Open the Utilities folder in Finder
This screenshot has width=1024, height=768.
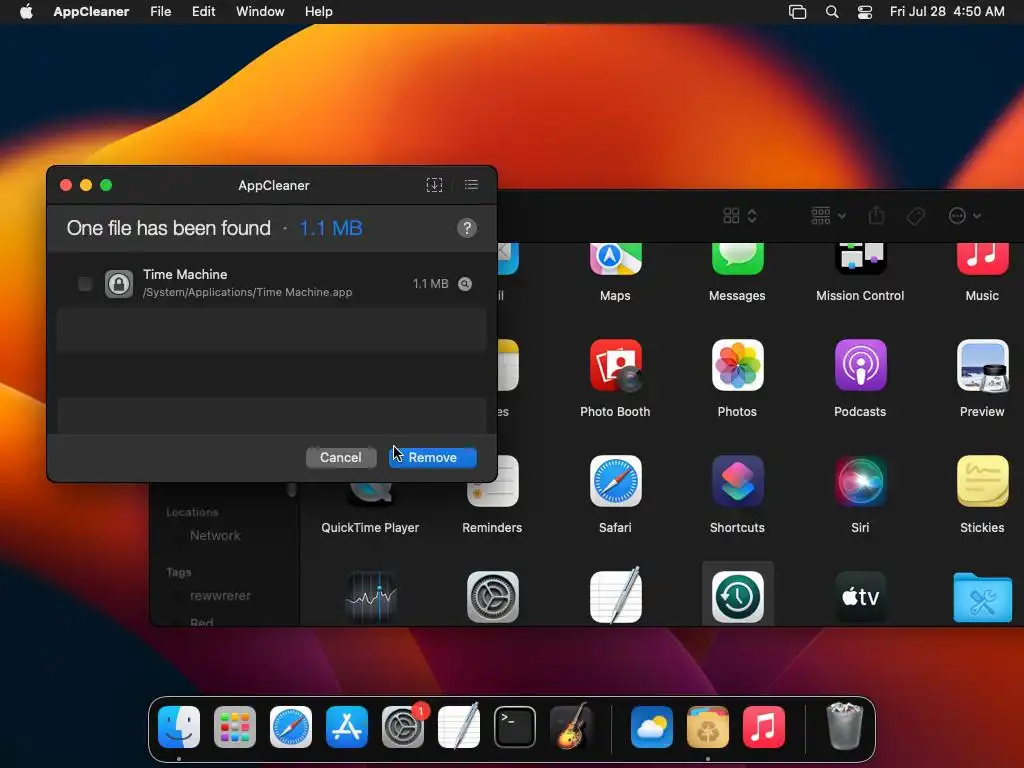[982, 598]
